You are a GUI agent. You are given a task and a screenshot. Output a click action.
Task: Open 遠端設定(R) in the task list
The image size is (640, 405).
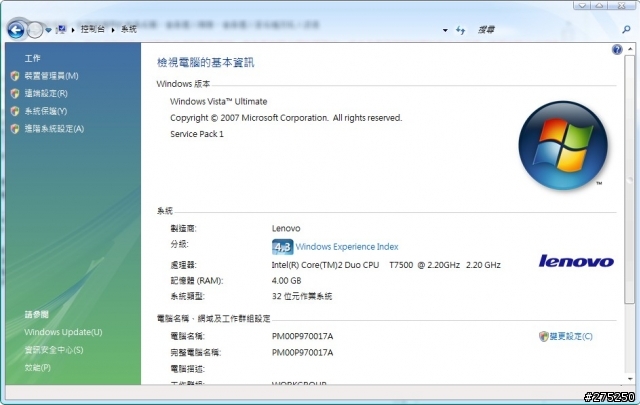coord(46,93)
